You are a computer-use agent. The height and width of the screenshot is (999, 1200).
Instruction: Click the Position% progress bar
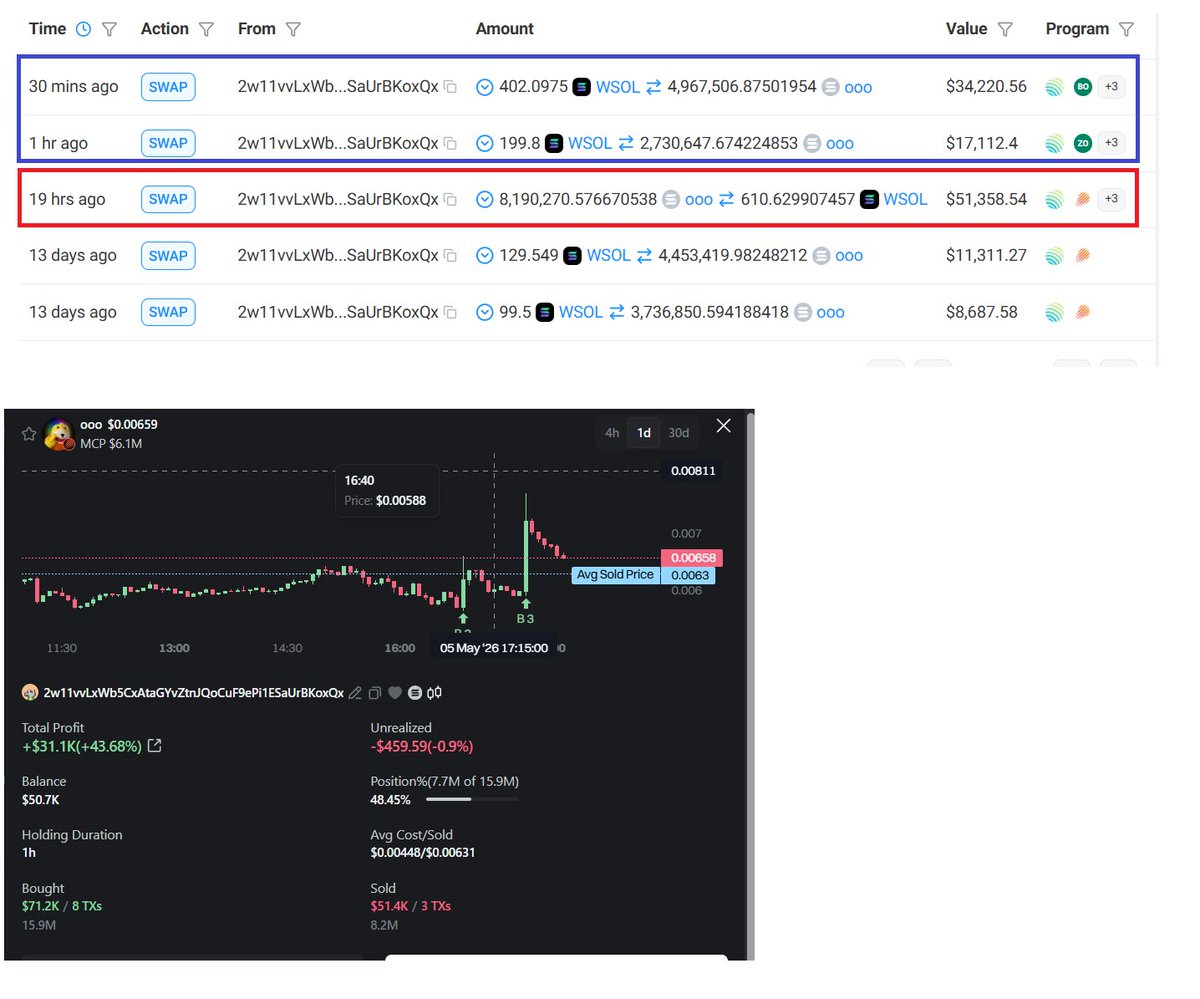(x=472, y=800)
